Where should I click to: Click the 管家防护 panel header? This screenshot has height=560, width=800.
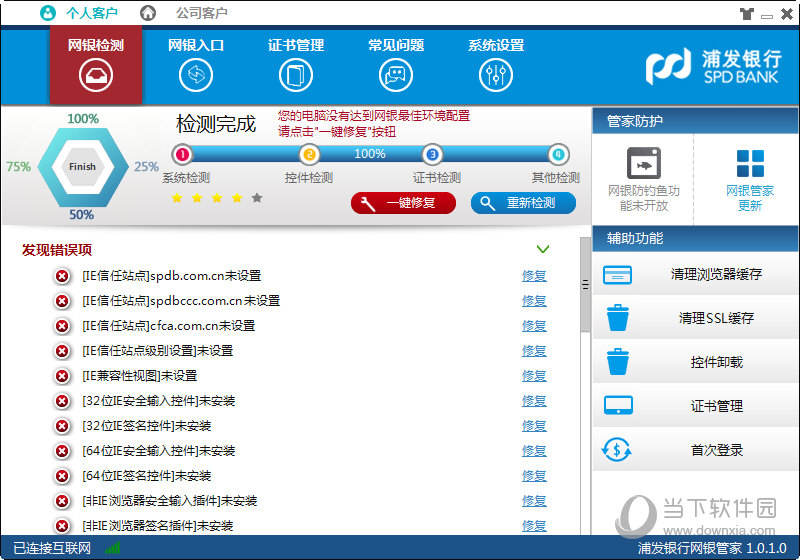(695, 121)
